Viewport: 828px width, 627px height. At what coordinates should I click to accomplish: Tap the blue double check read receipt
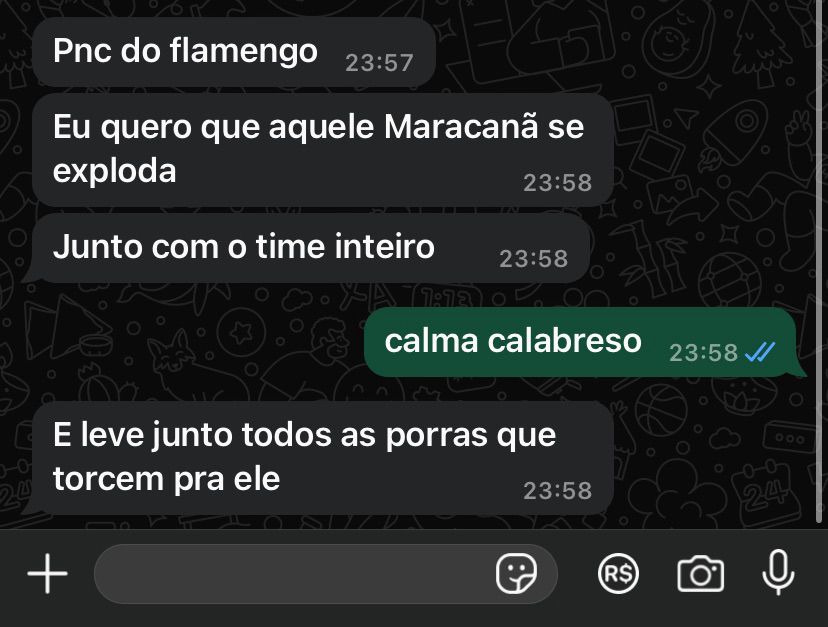760,352
